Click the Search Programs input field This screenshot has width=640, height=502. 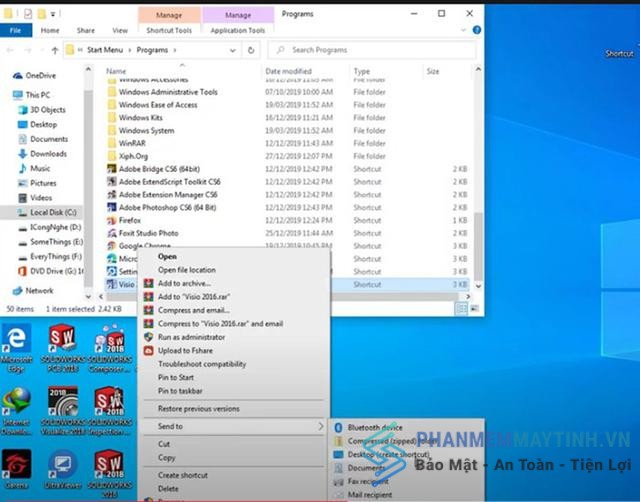click(x=371, y=50)
